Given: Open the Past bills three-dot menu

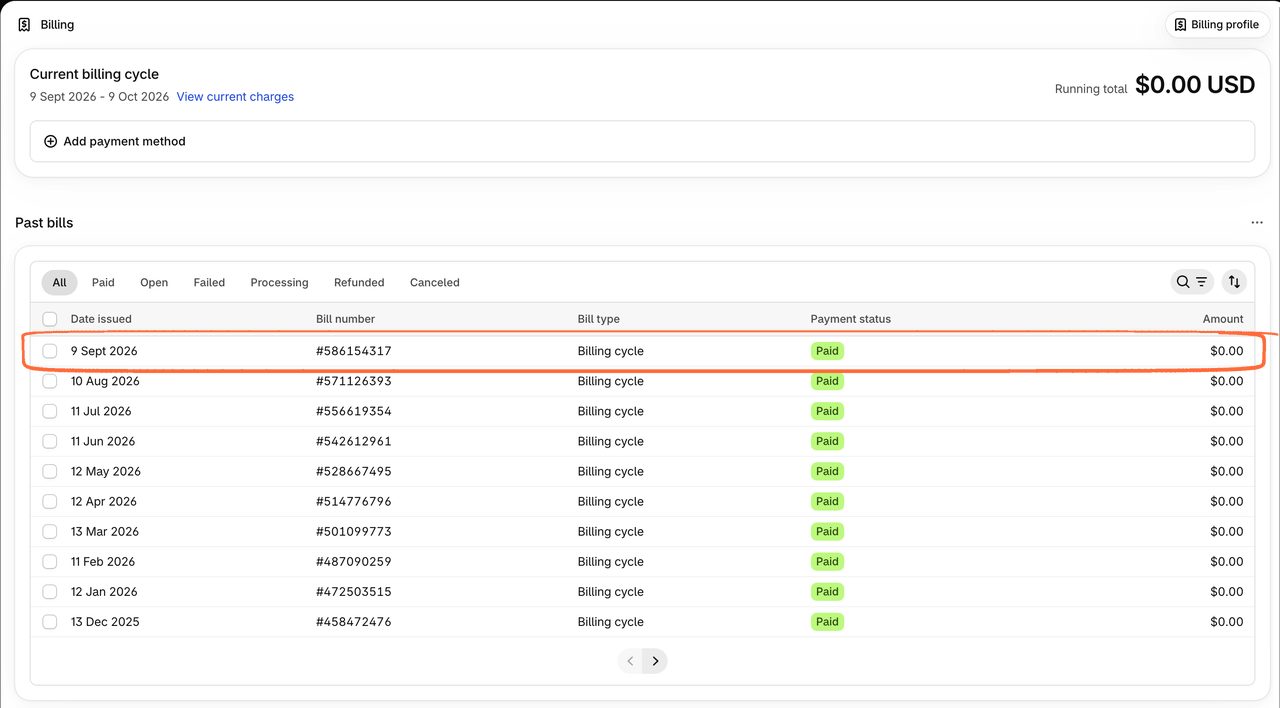Looking at the screenshot, I should click(1257, 223).
